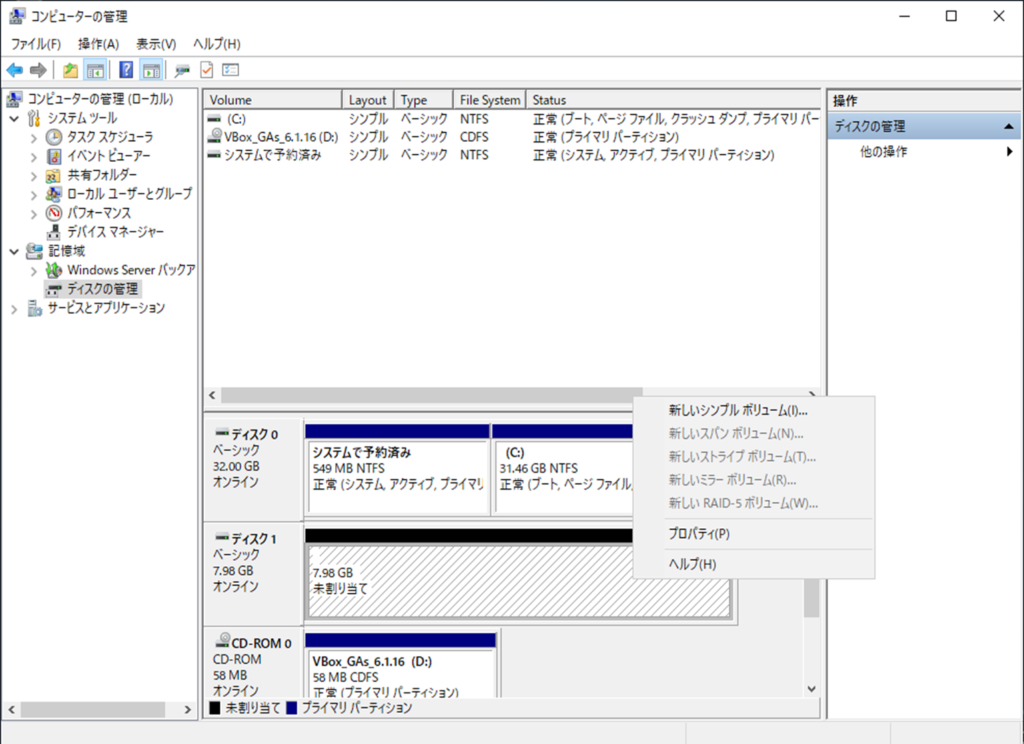Viewport: 1024px width, 744px height.
Task: Click the blue Help question mark icon
Action: 126,70
